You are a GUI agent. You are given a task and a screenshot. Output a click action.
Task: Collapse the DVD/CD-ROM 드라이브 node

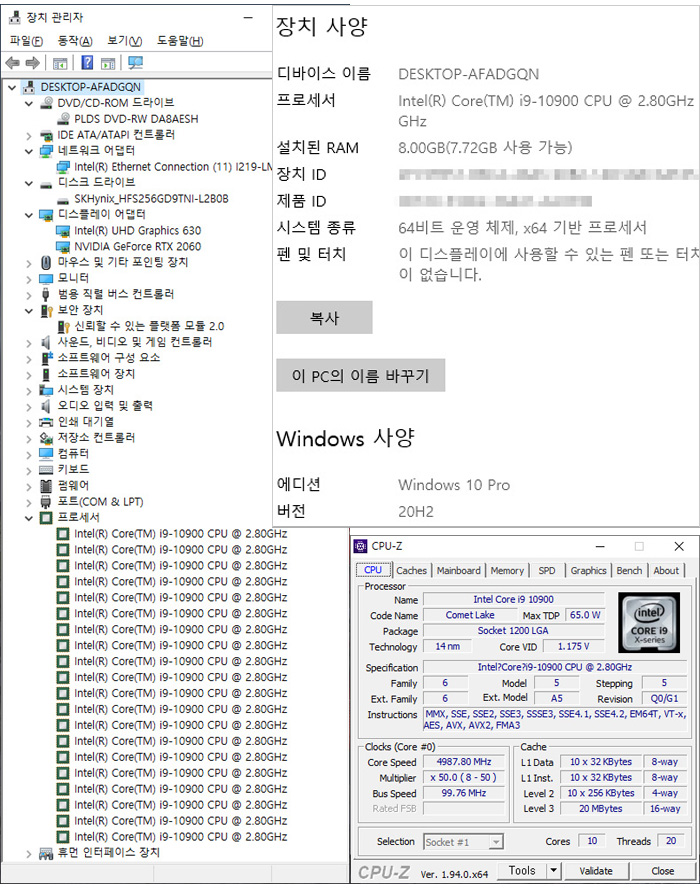[x=29, y=104]
